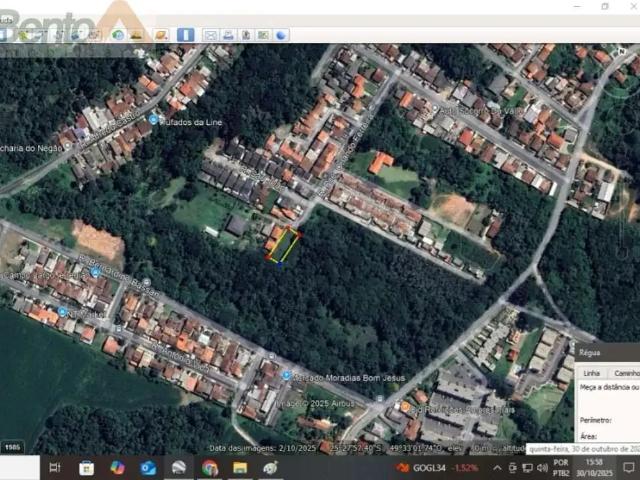Click the Régua dialog title bar
The image size is (640, 480).
[x=608, y=353]
